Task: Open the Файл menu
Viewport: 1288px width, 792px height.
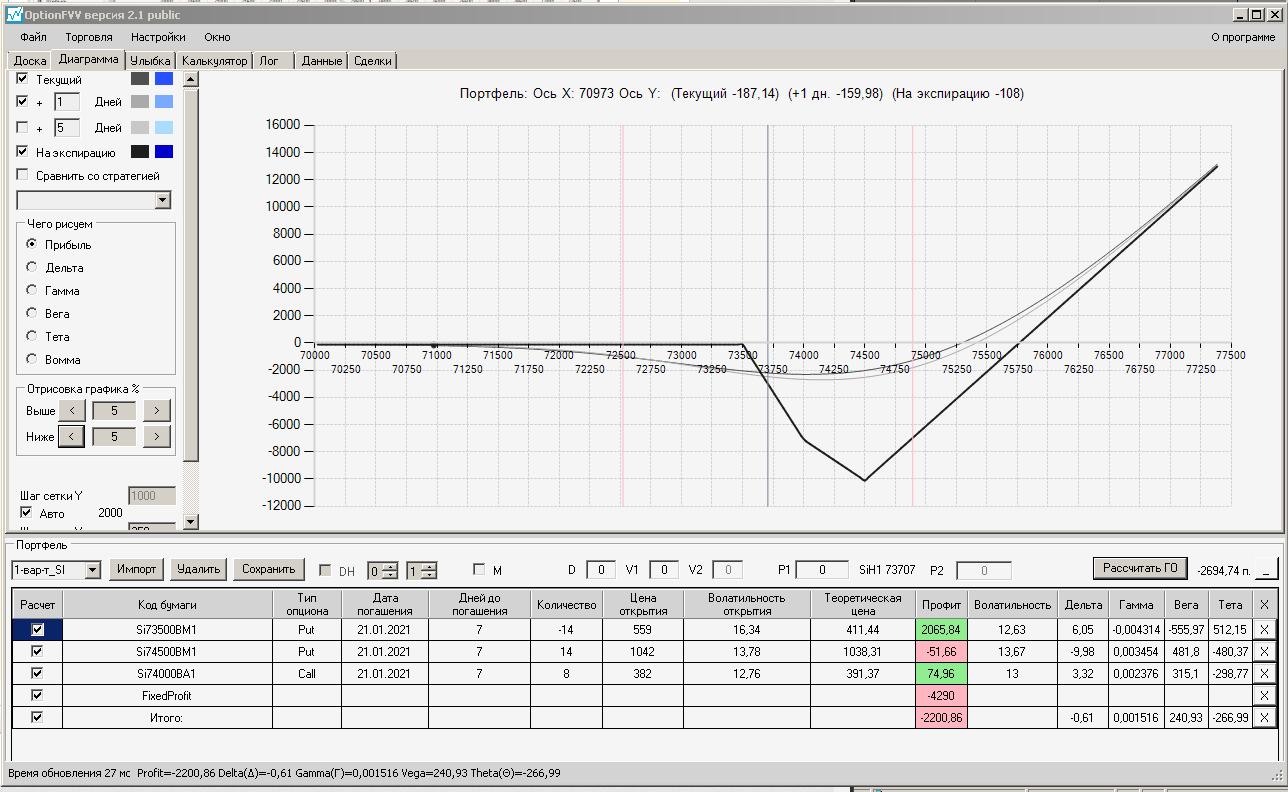Action: click(x=33, y=37)
